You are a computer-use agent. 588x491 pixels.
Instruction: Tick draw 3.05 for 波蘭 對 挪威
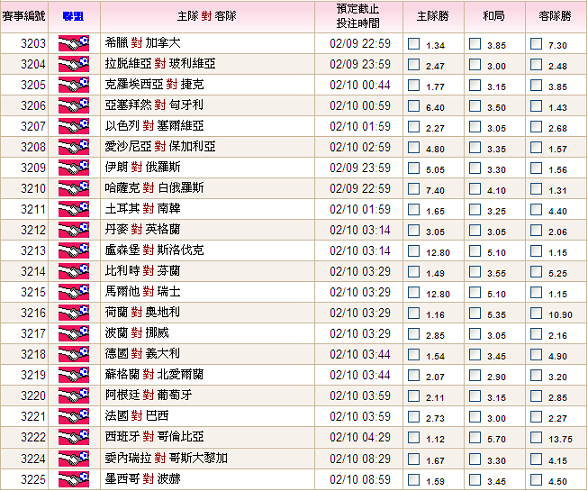pyautogui.click(x=475, y=334)
